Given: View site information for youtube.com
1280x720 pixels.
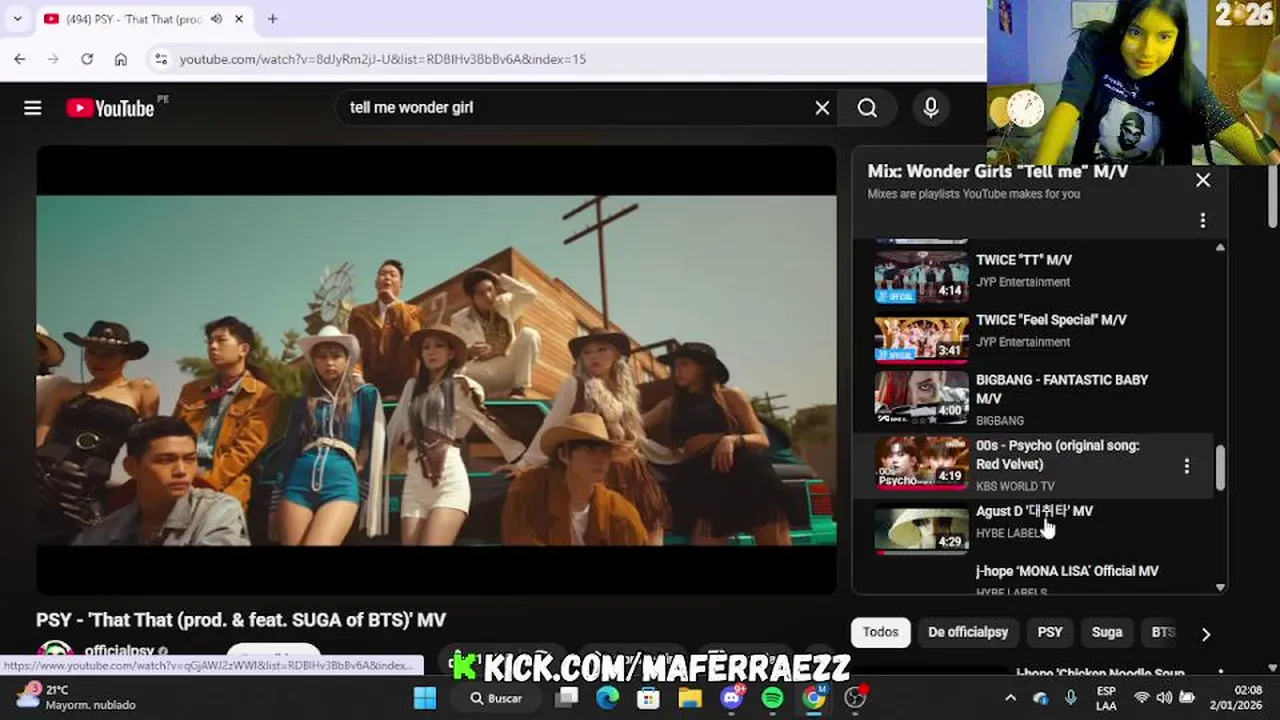Looking at the screenshot, I should [x=161, y=59].
